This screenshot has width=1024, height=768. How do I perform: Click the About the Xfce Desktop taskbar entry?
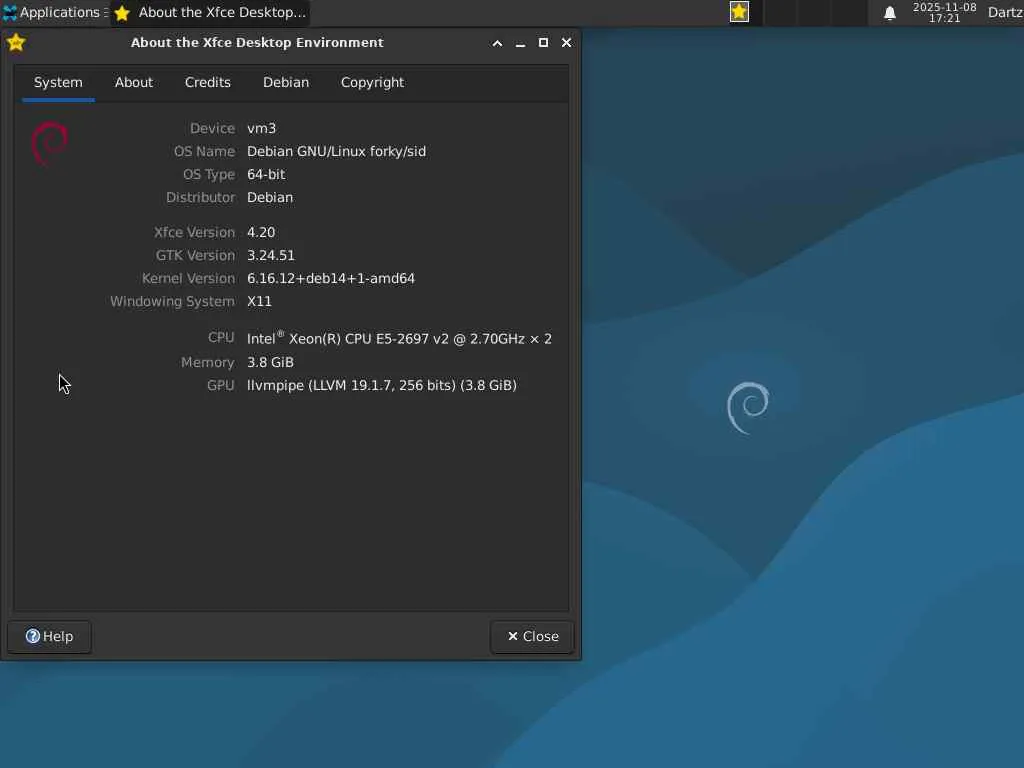click(210, 12)
